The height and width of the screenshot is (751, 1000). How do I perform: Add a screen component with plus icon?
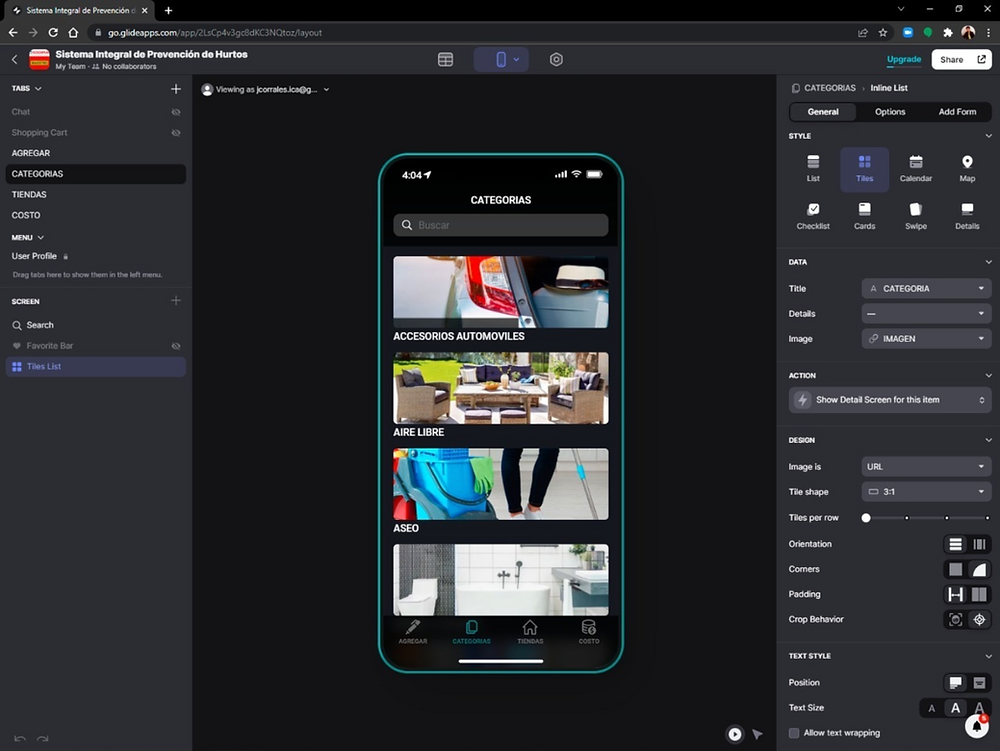coord(176,300)
